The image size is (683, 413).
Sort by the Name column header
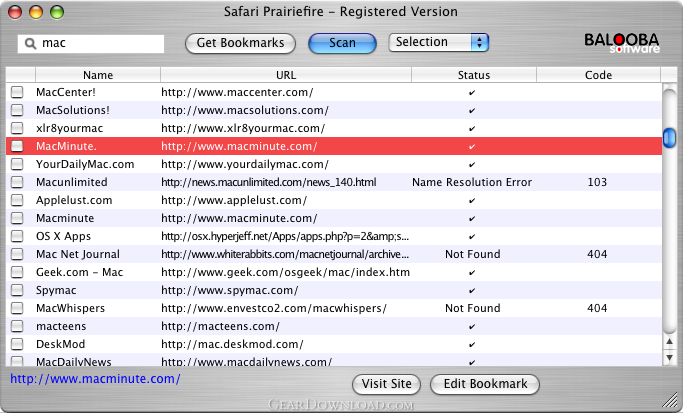(x=98, y=75)
